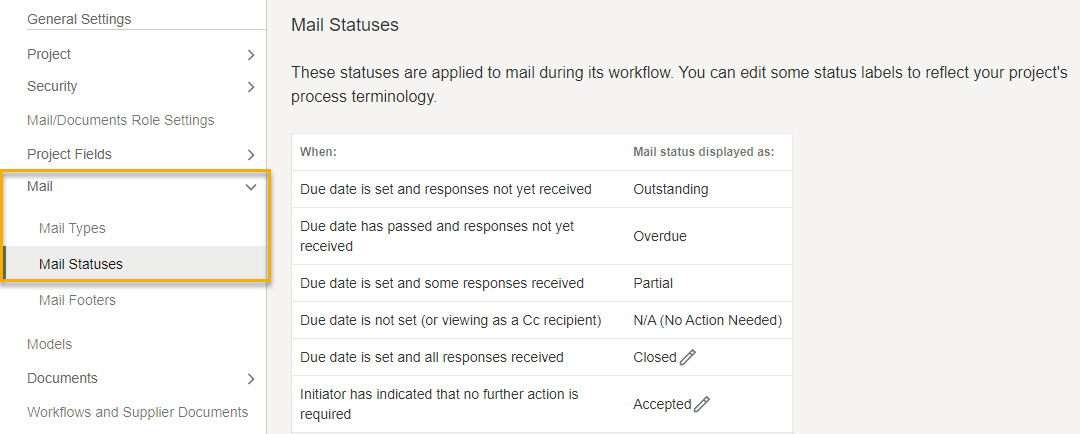
Task: Select the Outstanding status row
Action: pos(541,189)
